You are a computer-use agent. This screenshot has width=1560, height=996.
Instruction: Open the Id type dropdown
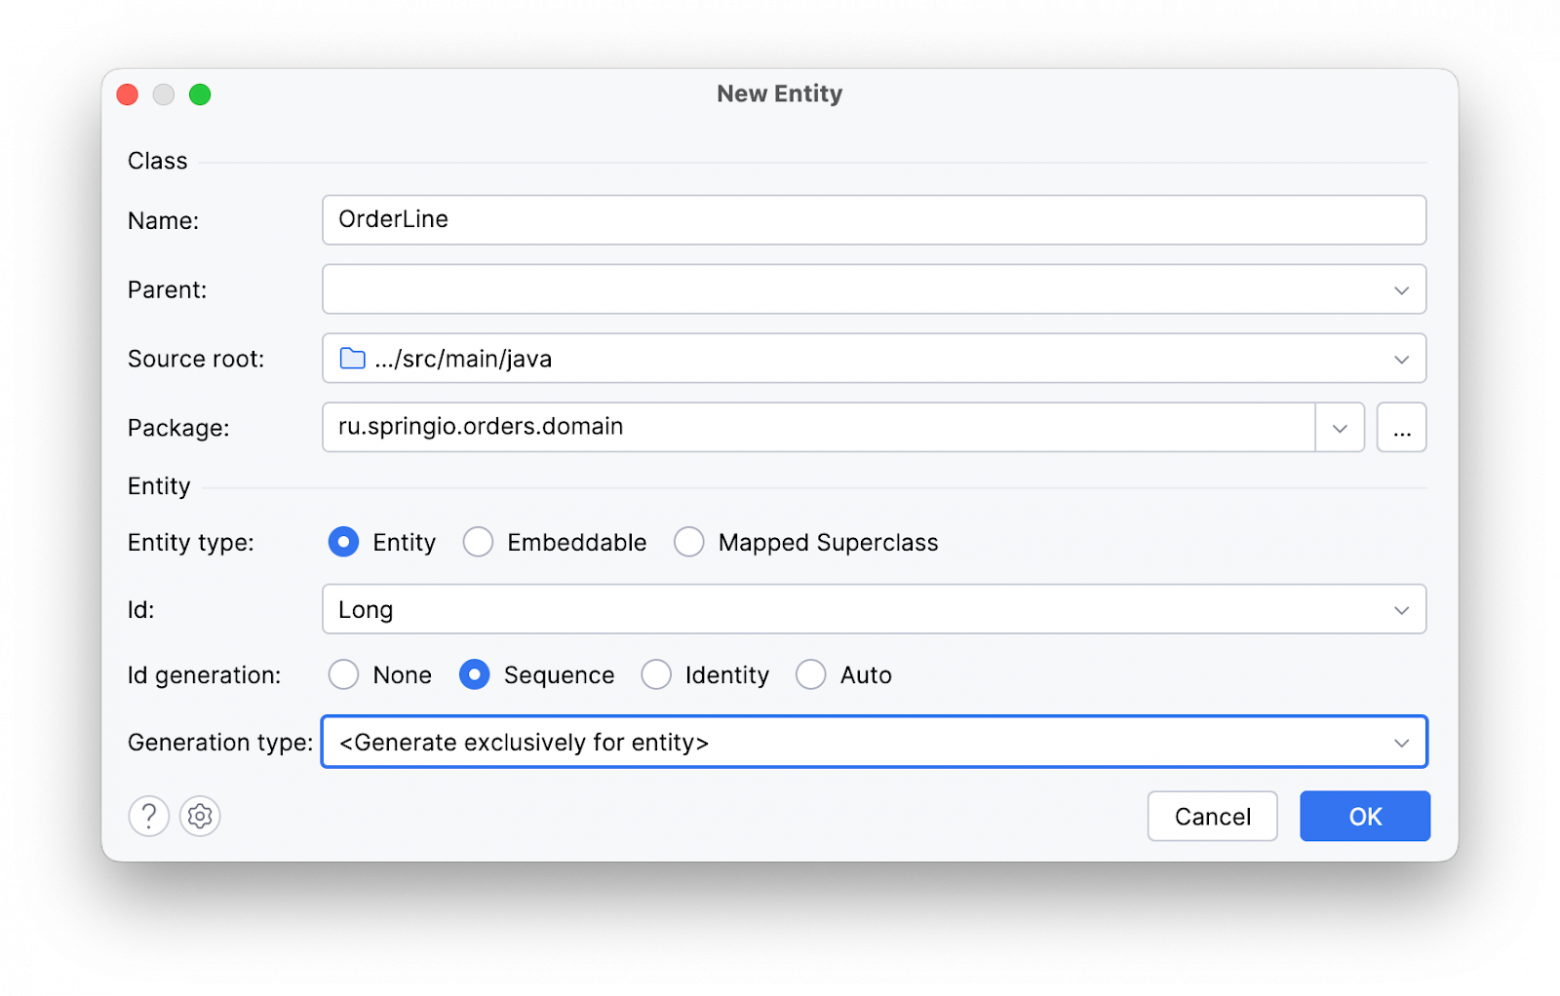1401,610
